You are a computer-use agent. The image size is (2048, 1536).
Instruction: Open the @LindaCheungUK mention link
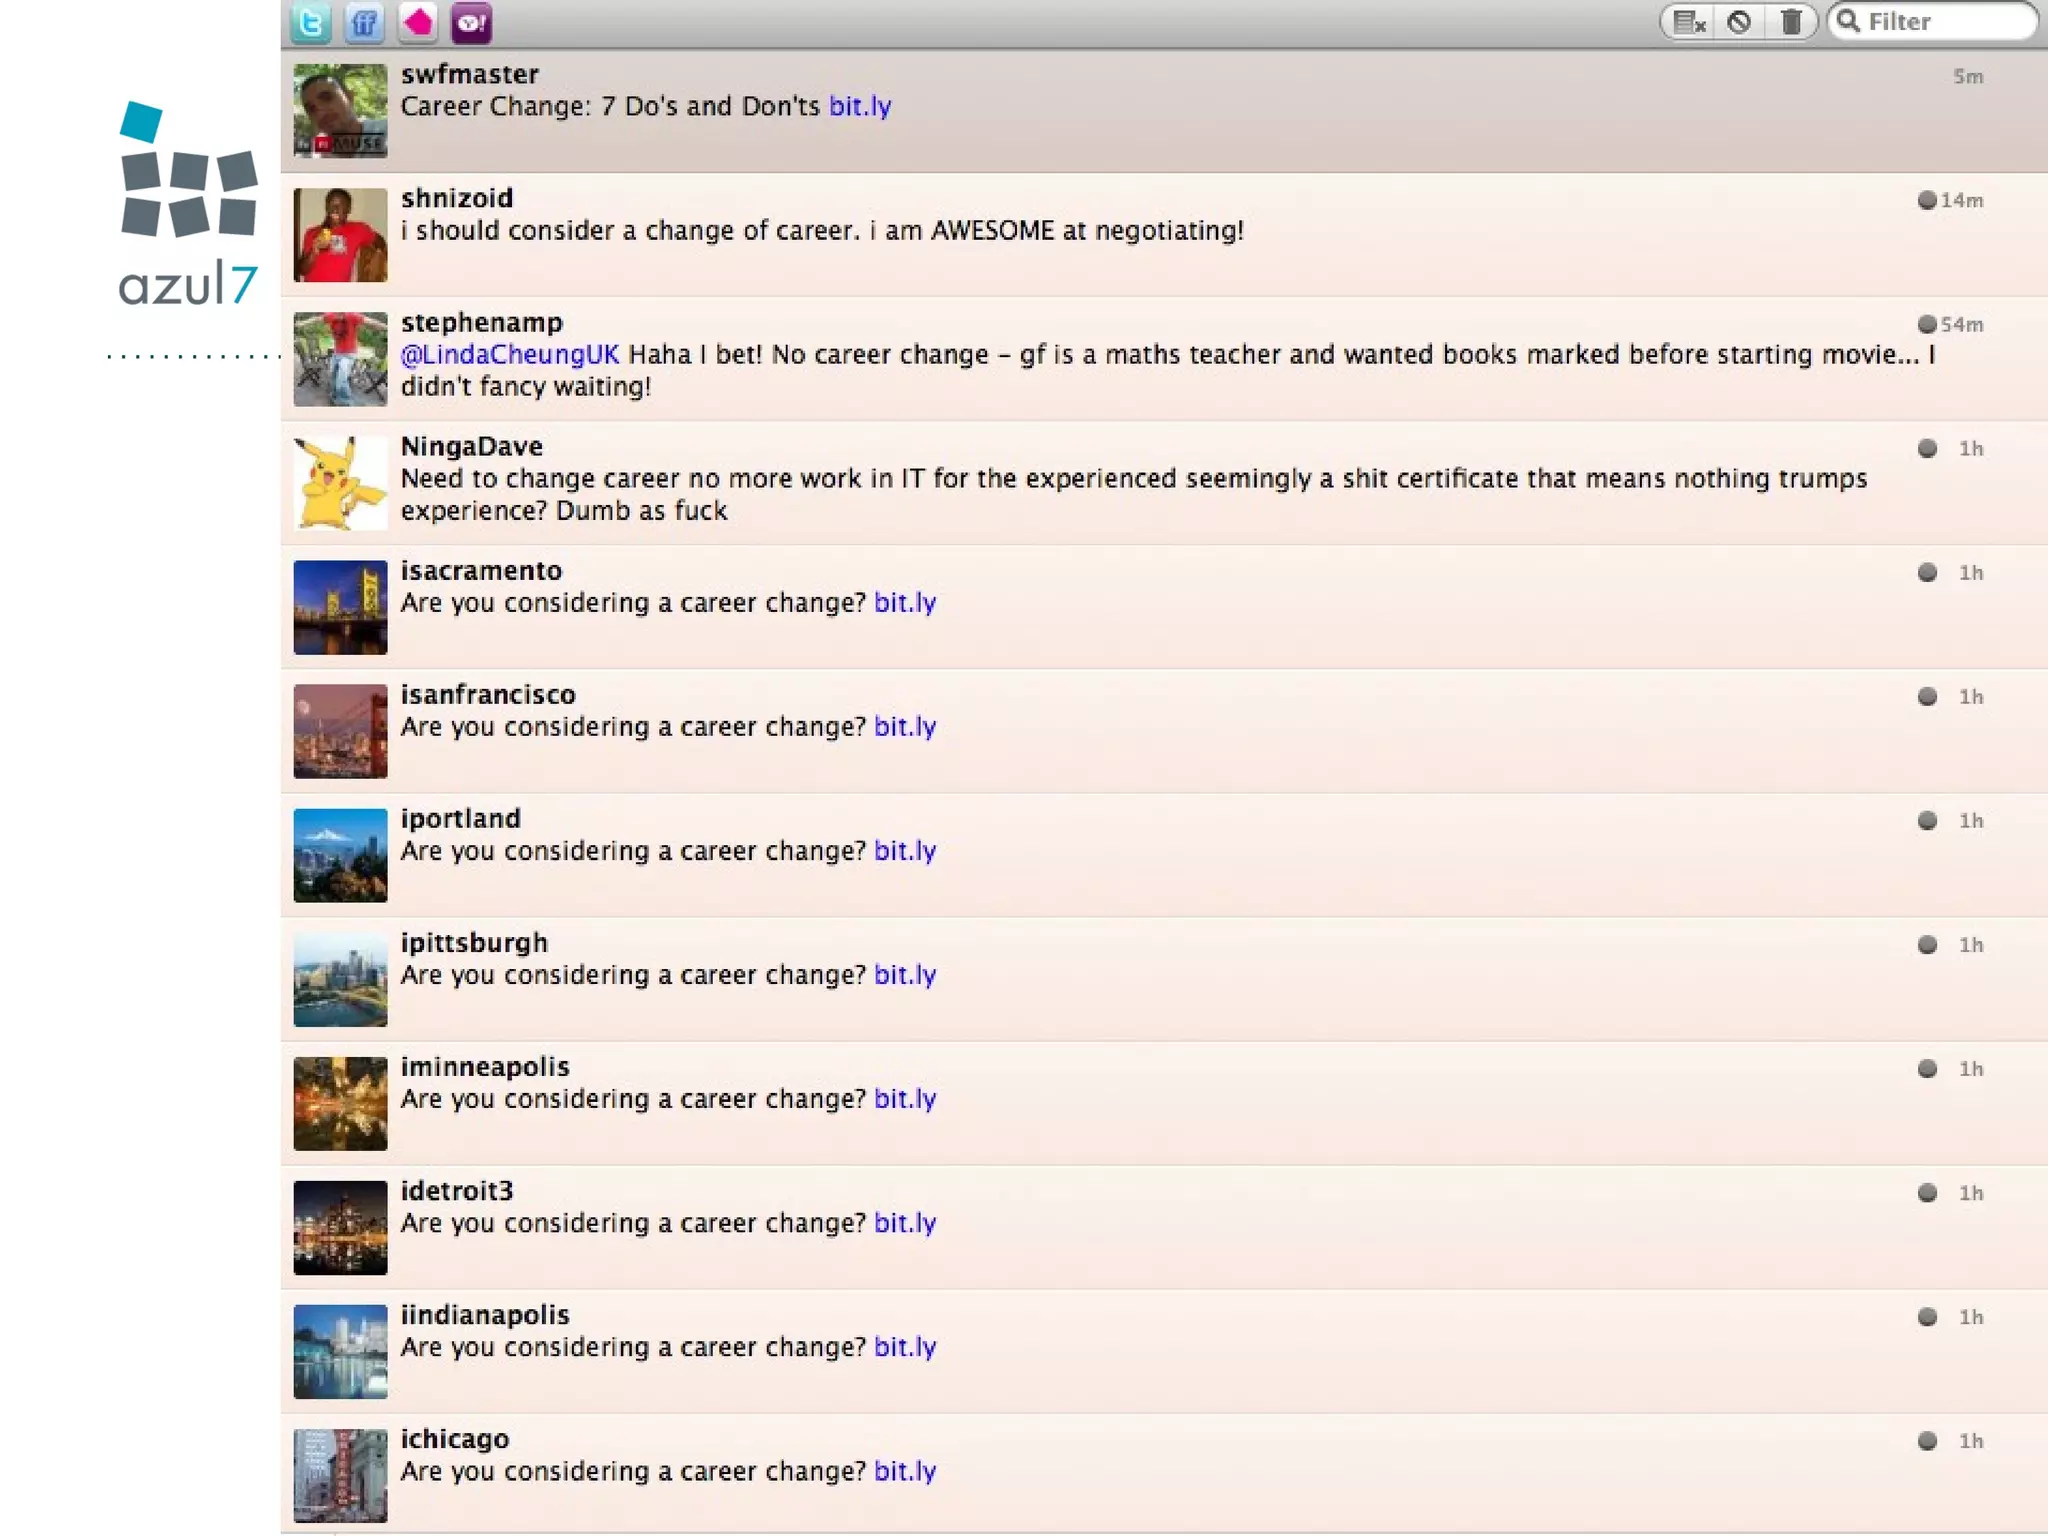tap(510, 355)
